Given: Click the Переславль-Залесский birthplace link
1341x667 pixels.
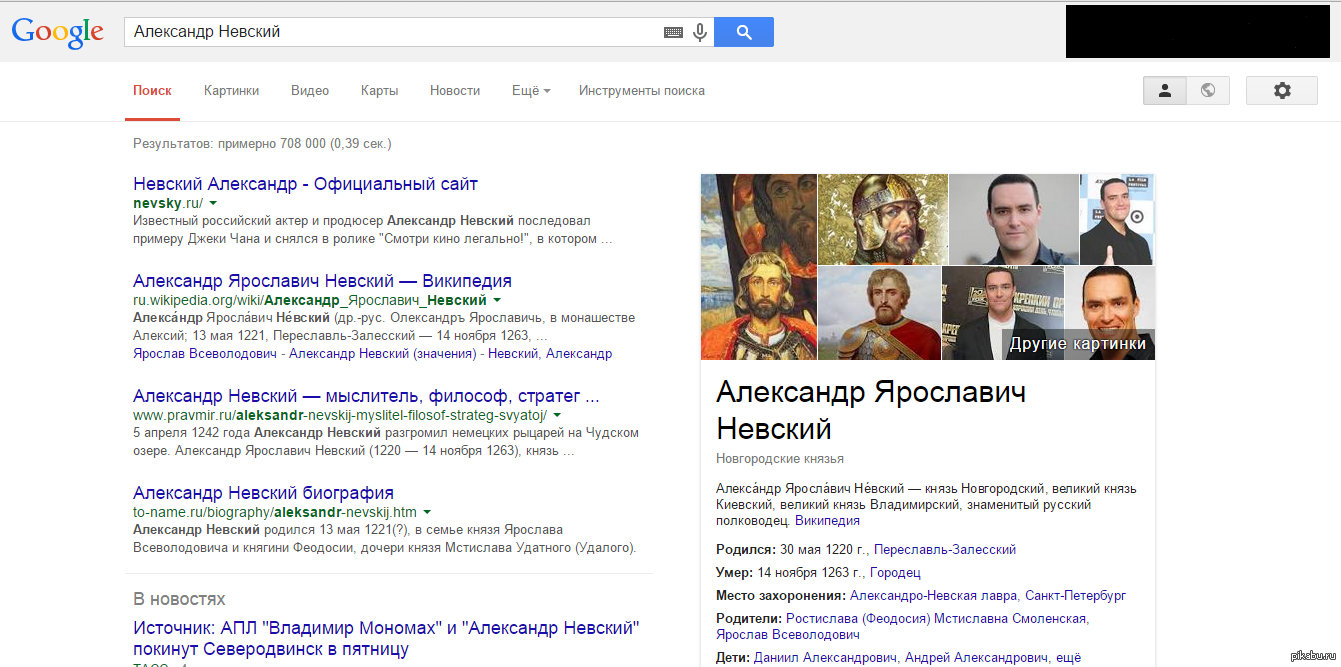Looking at the screenshot, I should [x=945, y=549].
